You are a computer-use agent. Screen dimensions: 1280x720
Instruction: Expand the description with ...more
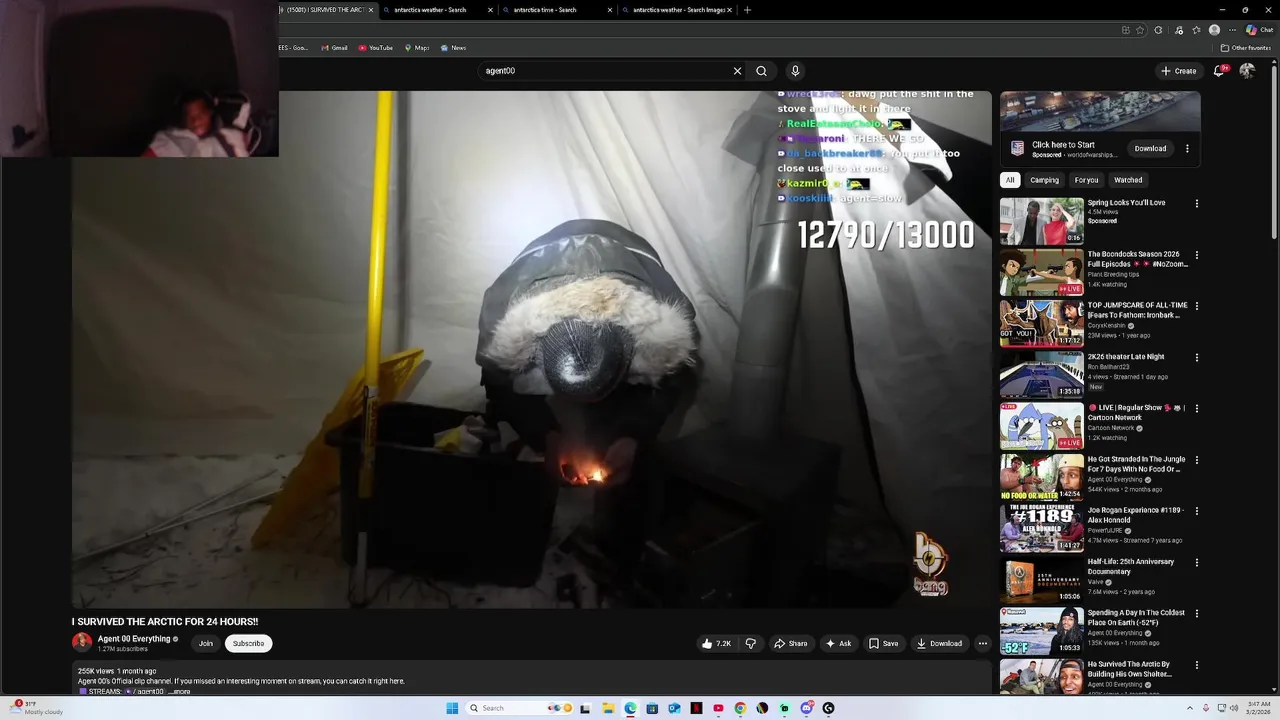(x=179, y=692)
